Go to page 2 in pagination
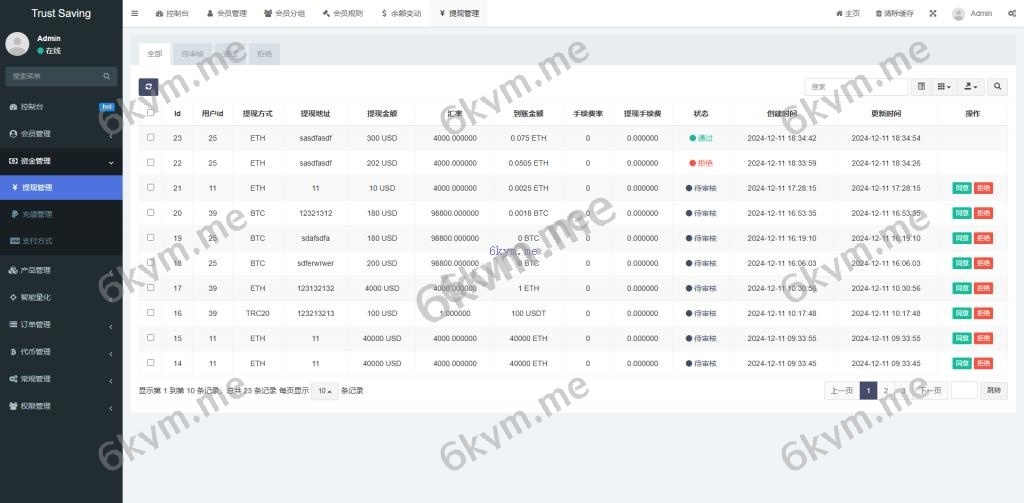The width and height of the screenshot is (1024, 503). pyautogui.click(x=886, y=391)
